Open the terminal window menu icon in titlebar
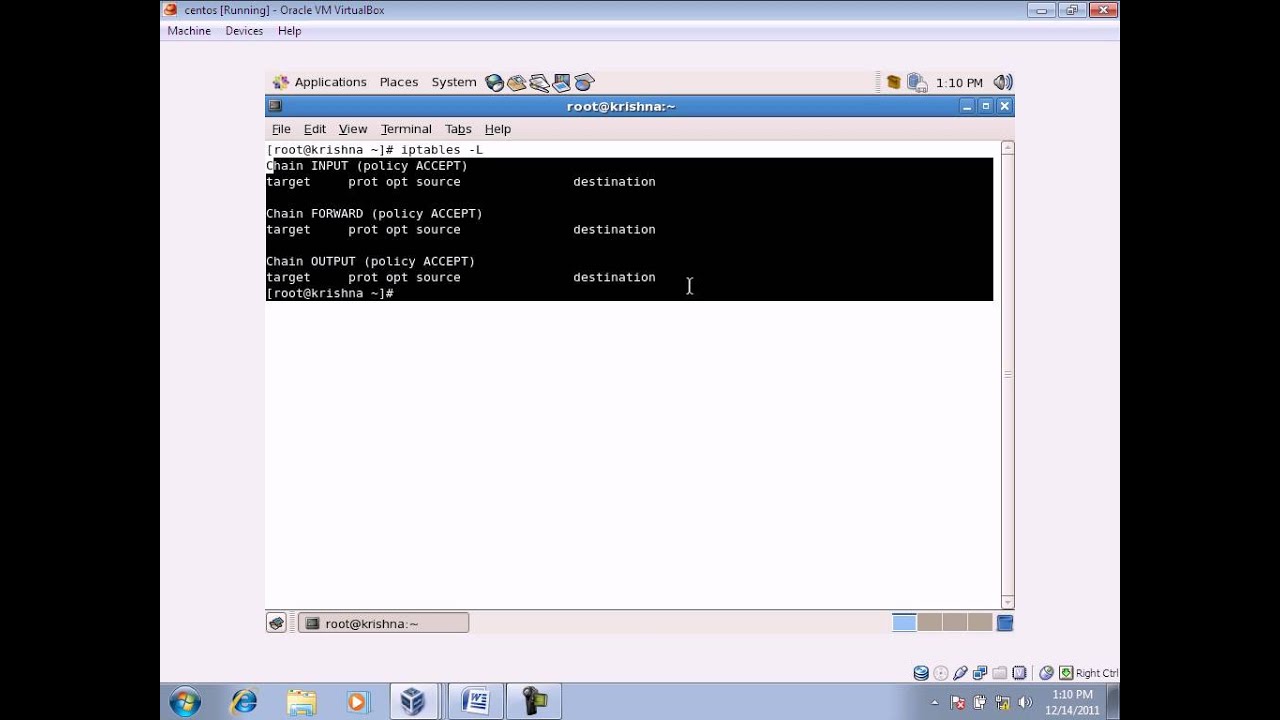This screenshot has height=720, width=1280. (x=275, y=106)
